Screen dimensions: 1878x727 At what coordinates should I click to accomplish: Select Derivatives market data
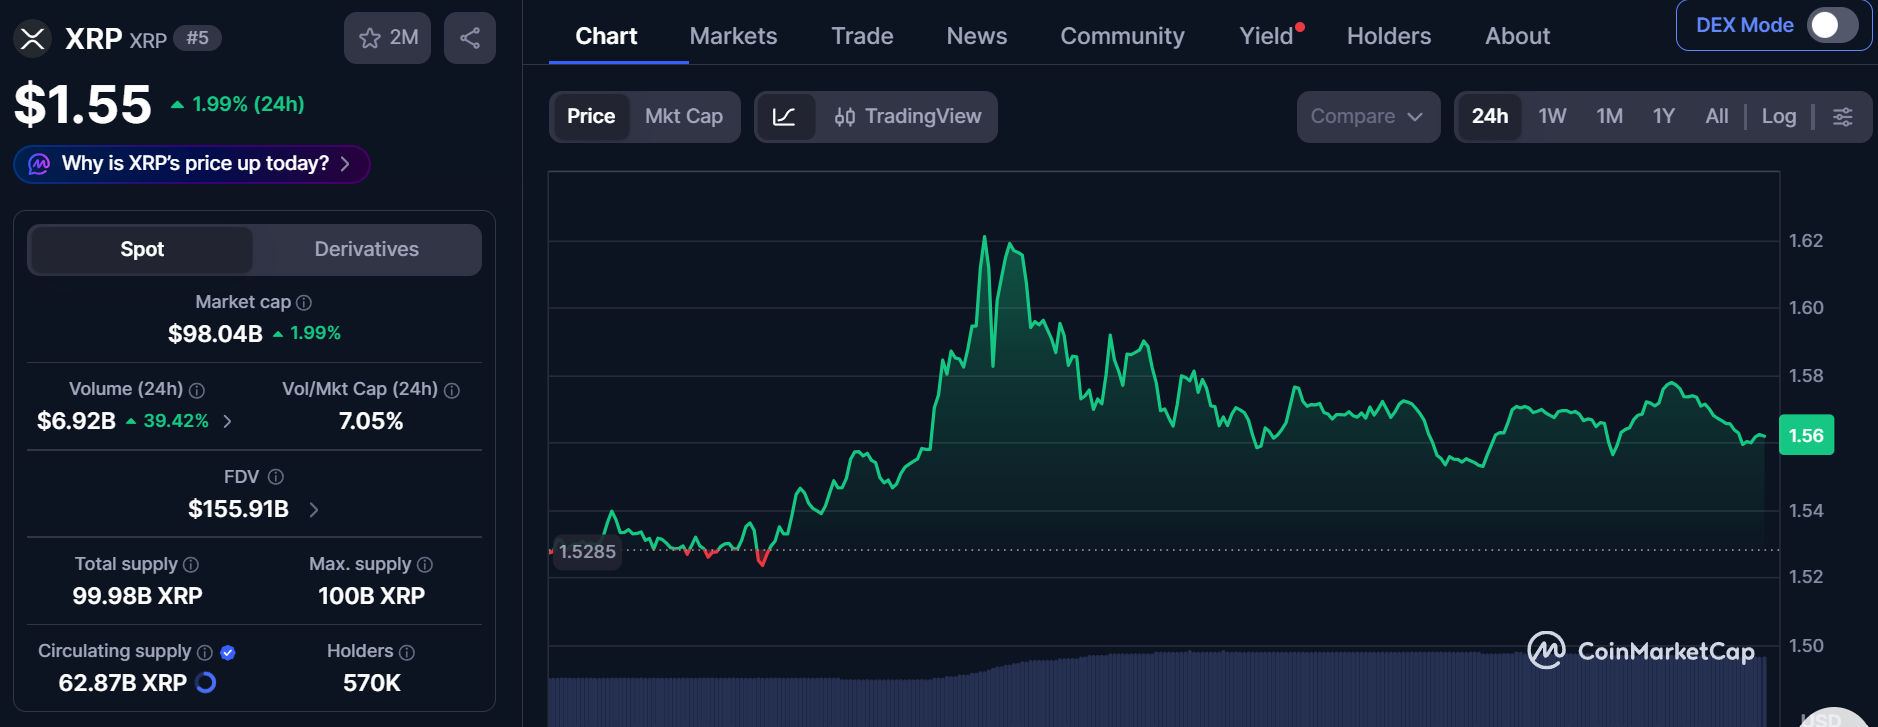(x=366, y=250)
